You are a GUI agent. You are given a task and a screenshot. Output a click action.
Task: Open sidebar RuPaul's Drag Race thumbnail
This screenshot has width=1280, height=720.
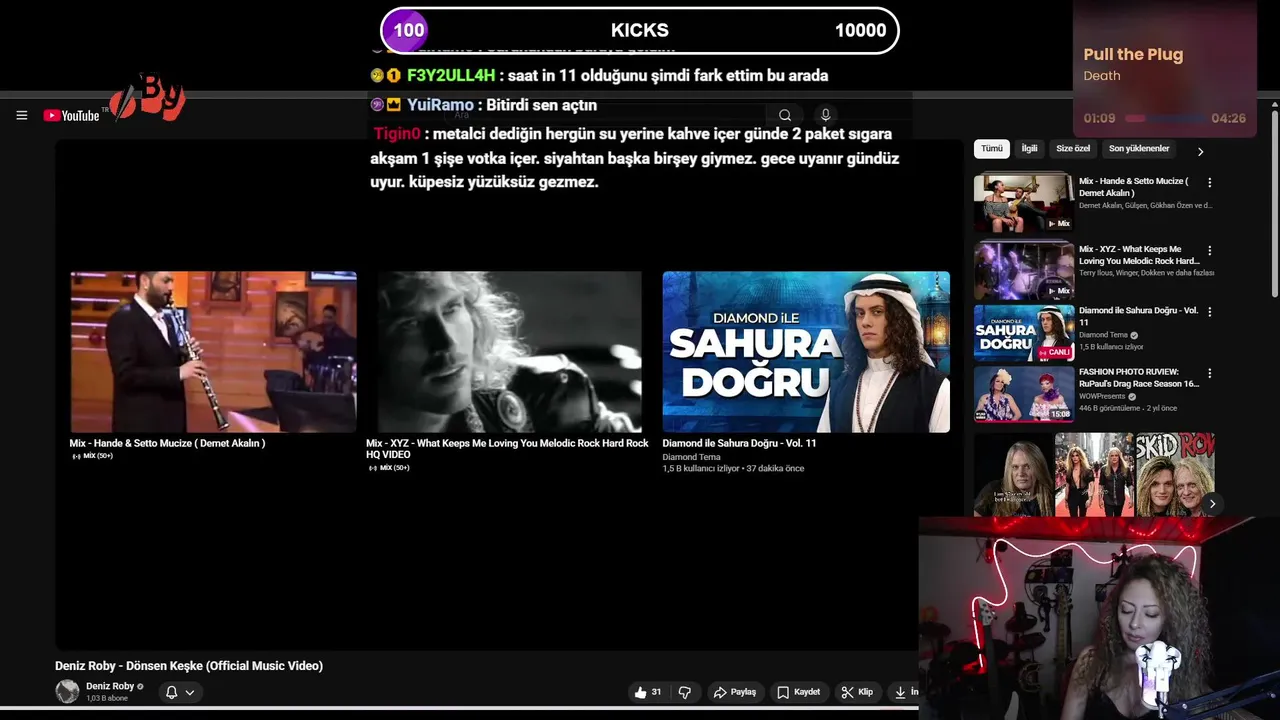1024,394
